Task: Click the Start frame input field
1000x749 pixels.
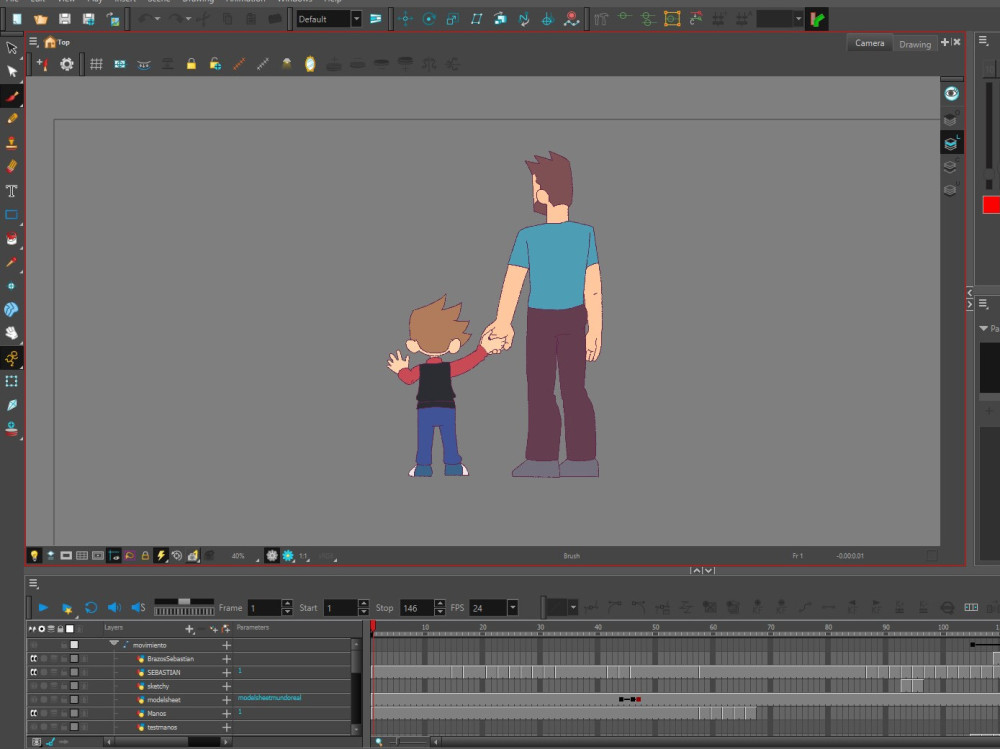Action: pyautogui.click(x=340, y=608)
